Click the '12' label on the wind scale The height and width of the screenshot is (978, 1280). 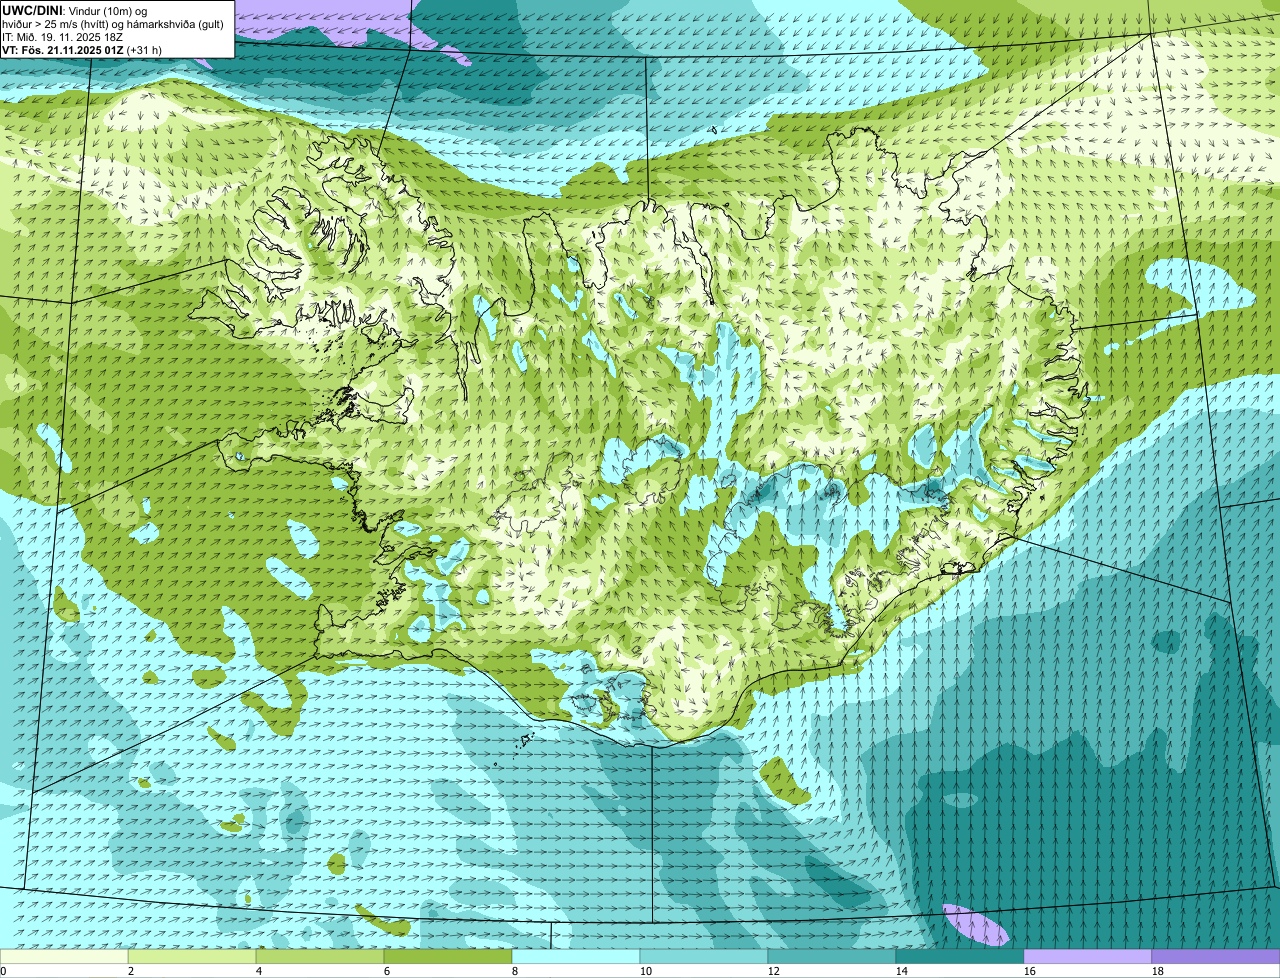click(x=774, y=971)
